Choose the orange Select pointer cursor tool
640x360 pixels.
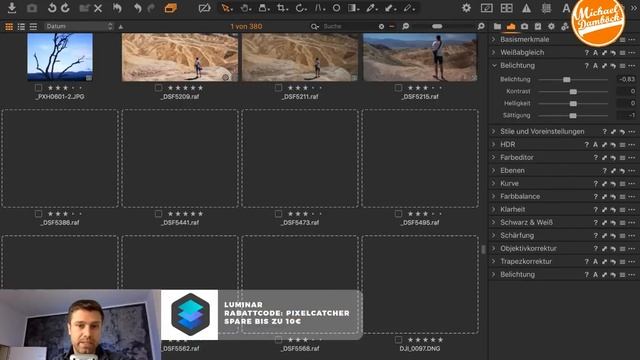click(226, 8)
